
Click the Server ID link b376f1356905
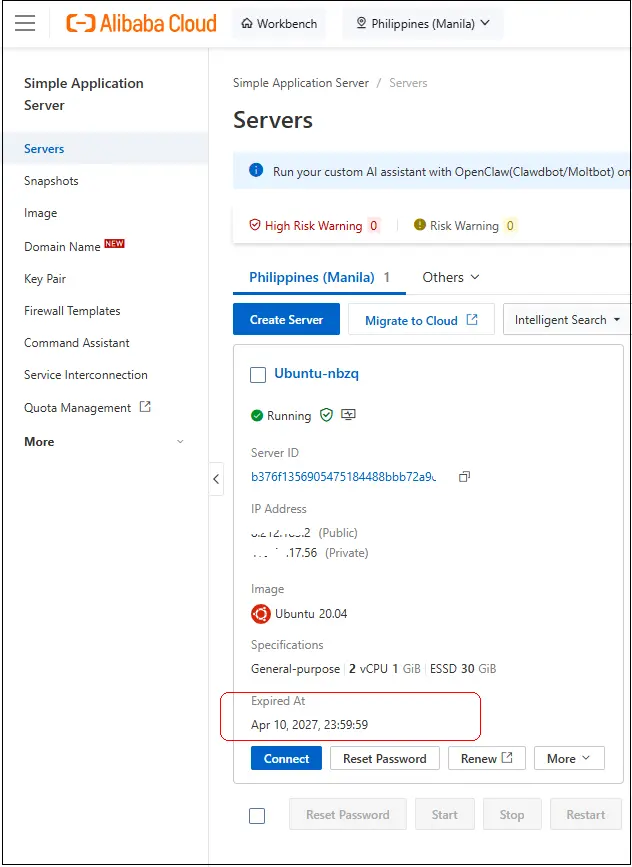[x=343, y=477]
